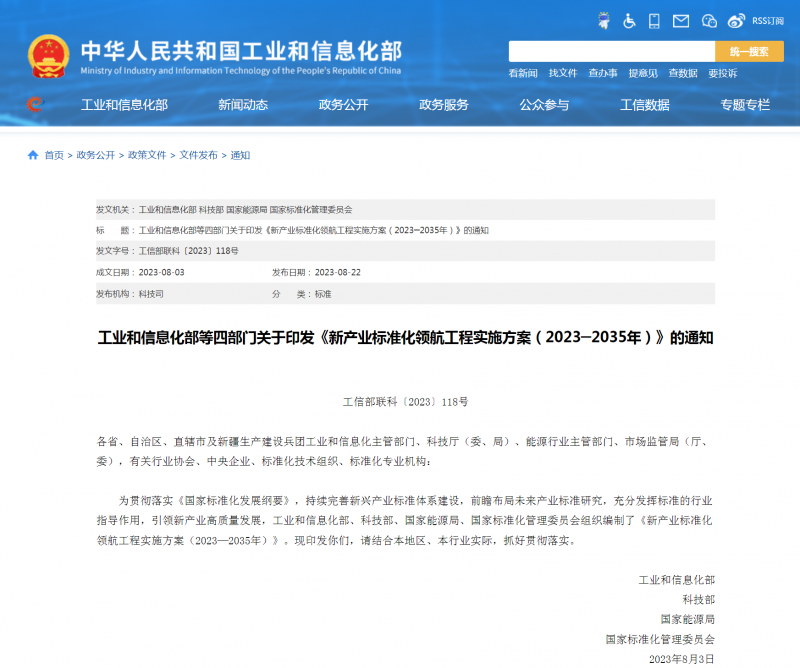
Task: Select the 提意见 quick link
Action: (643, 73)
